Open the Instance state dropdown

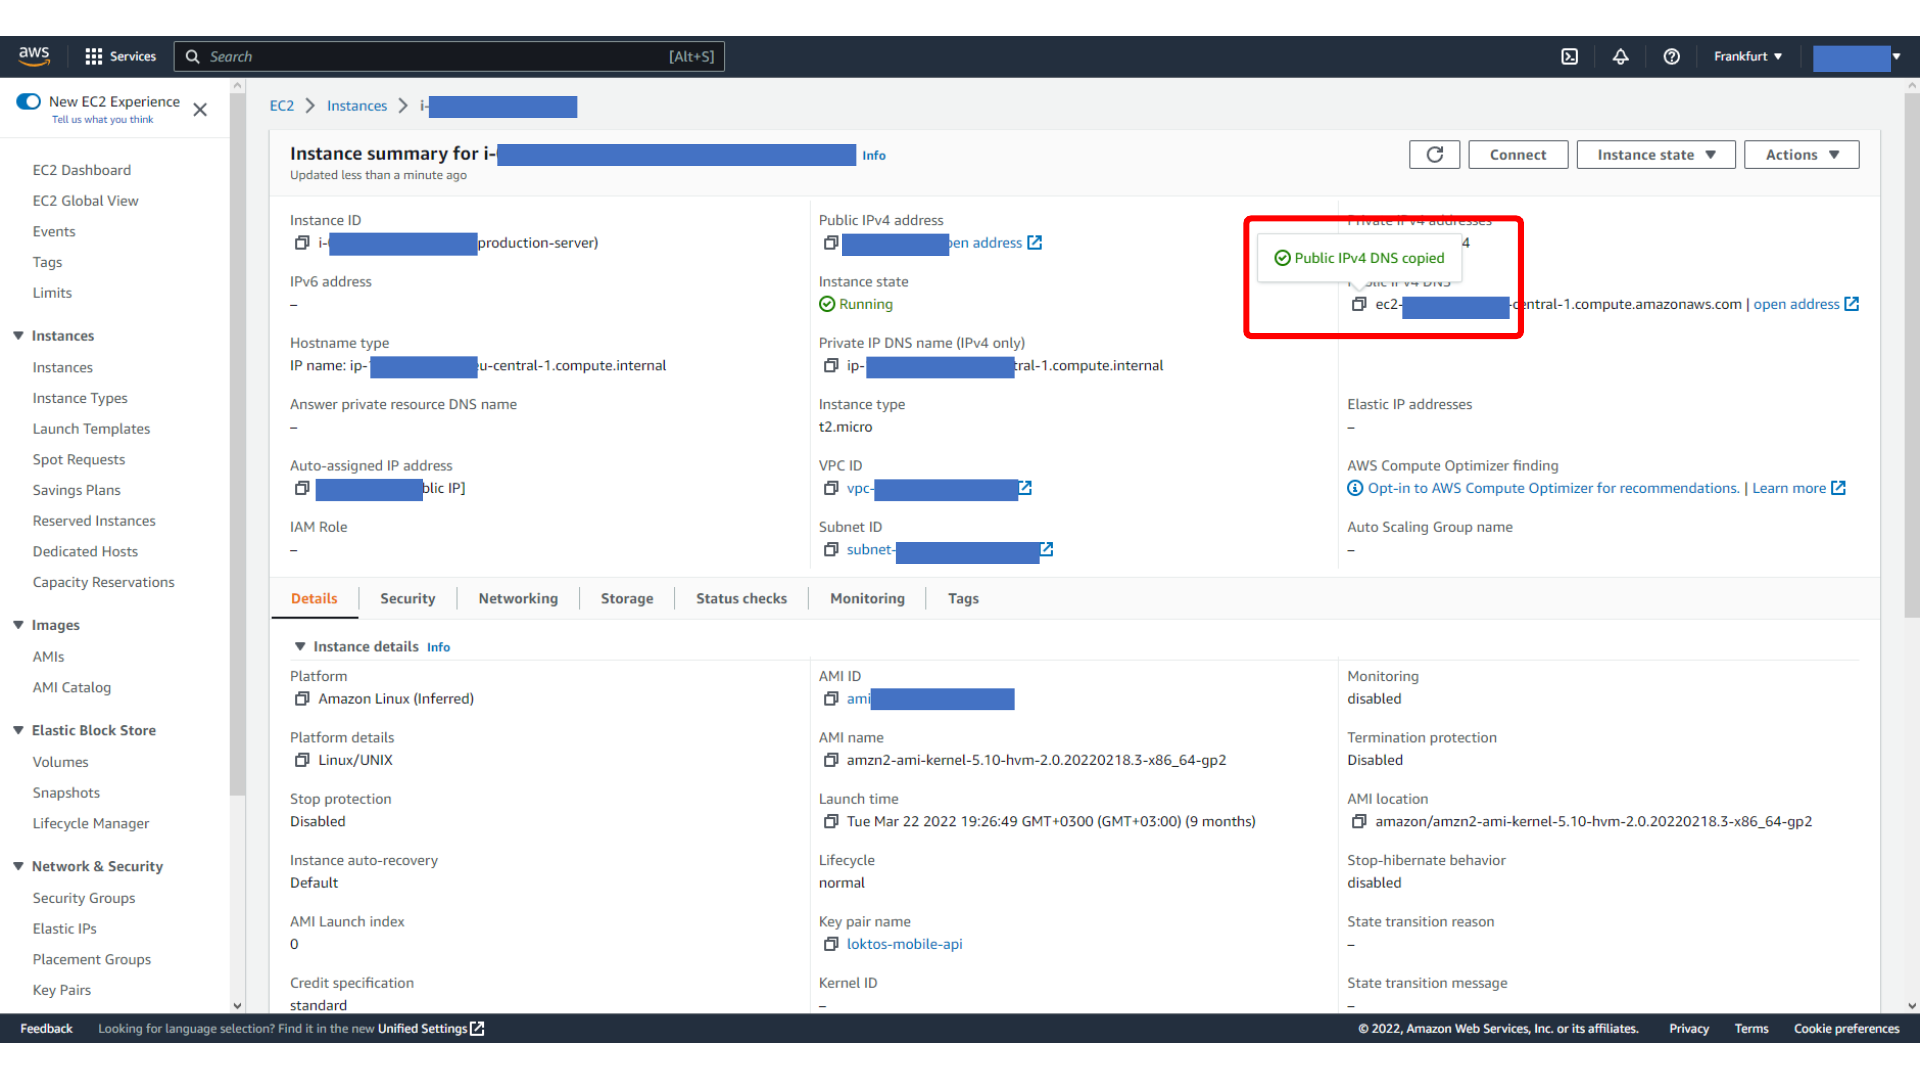click(x=1656, y=154)
